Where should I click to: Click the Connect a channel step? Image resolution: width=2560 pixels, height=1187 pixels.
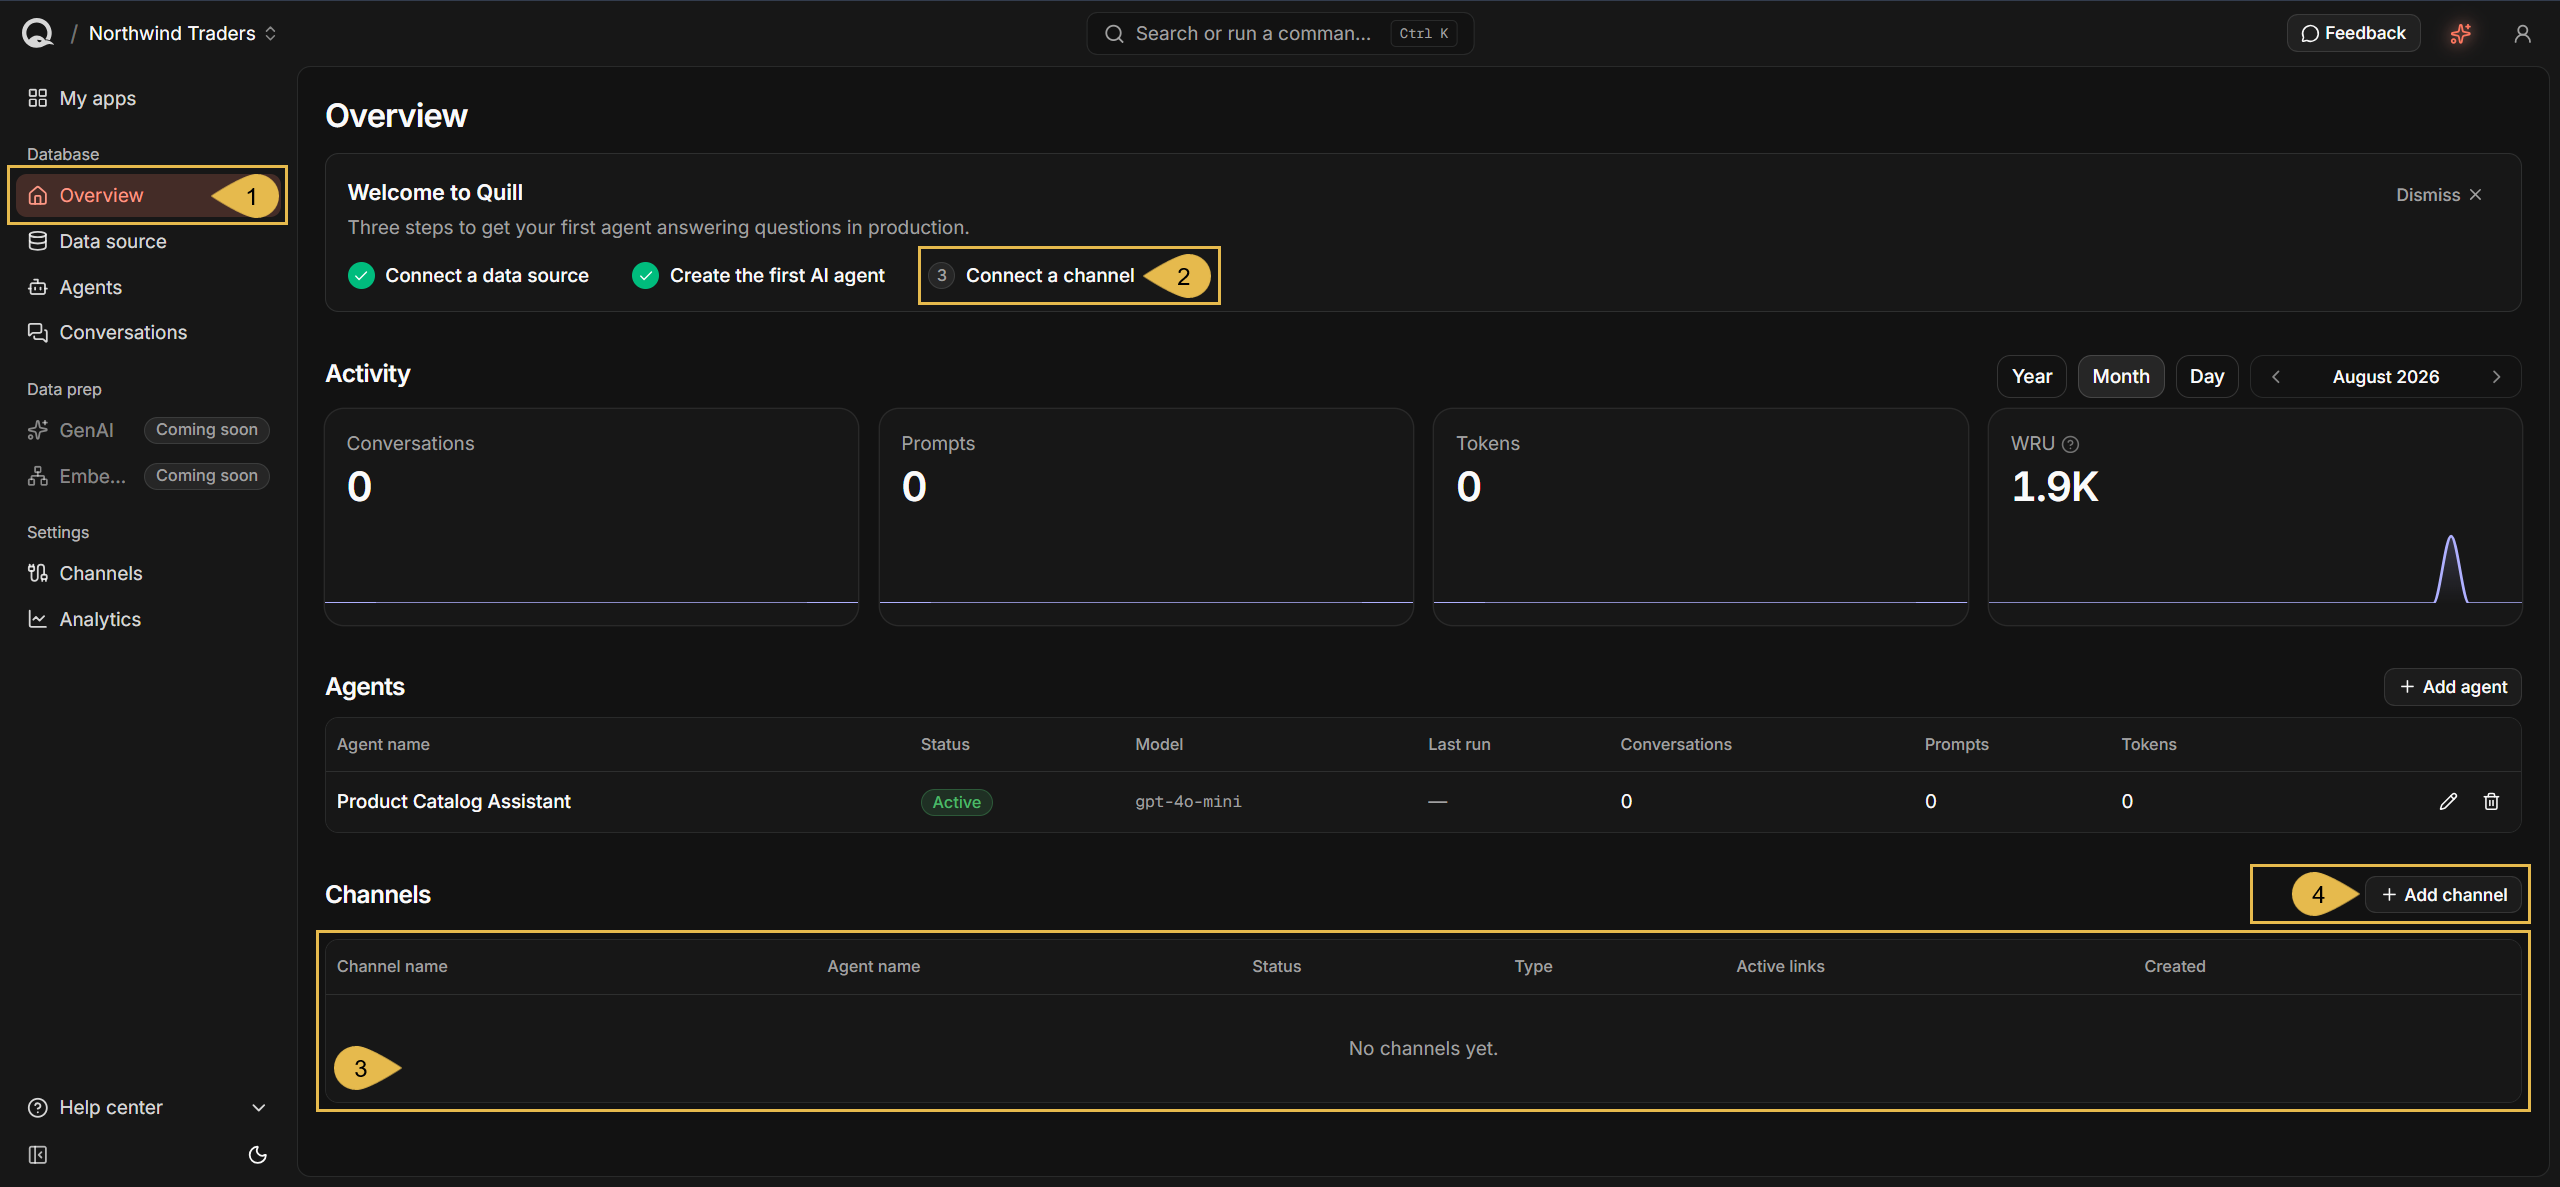[x=1032, y=276]
